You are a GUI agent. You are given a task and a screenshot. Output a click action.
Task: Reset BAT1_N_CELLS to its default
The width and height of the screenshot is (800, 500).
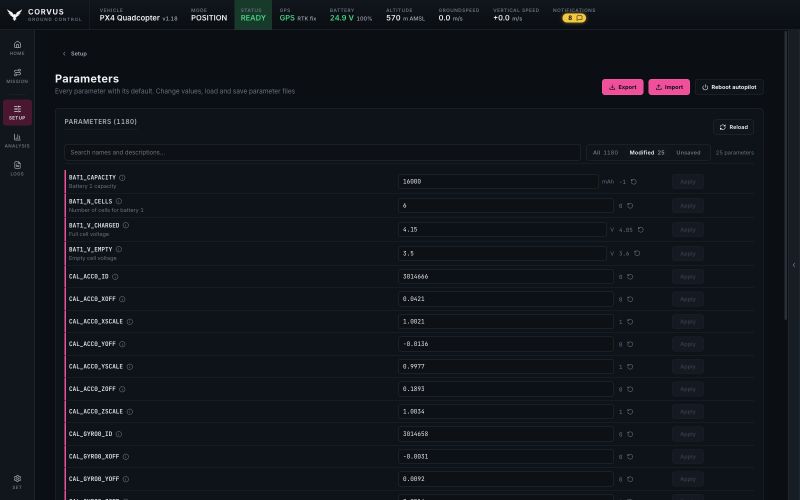pyautogui.click(x=630, y=206)
